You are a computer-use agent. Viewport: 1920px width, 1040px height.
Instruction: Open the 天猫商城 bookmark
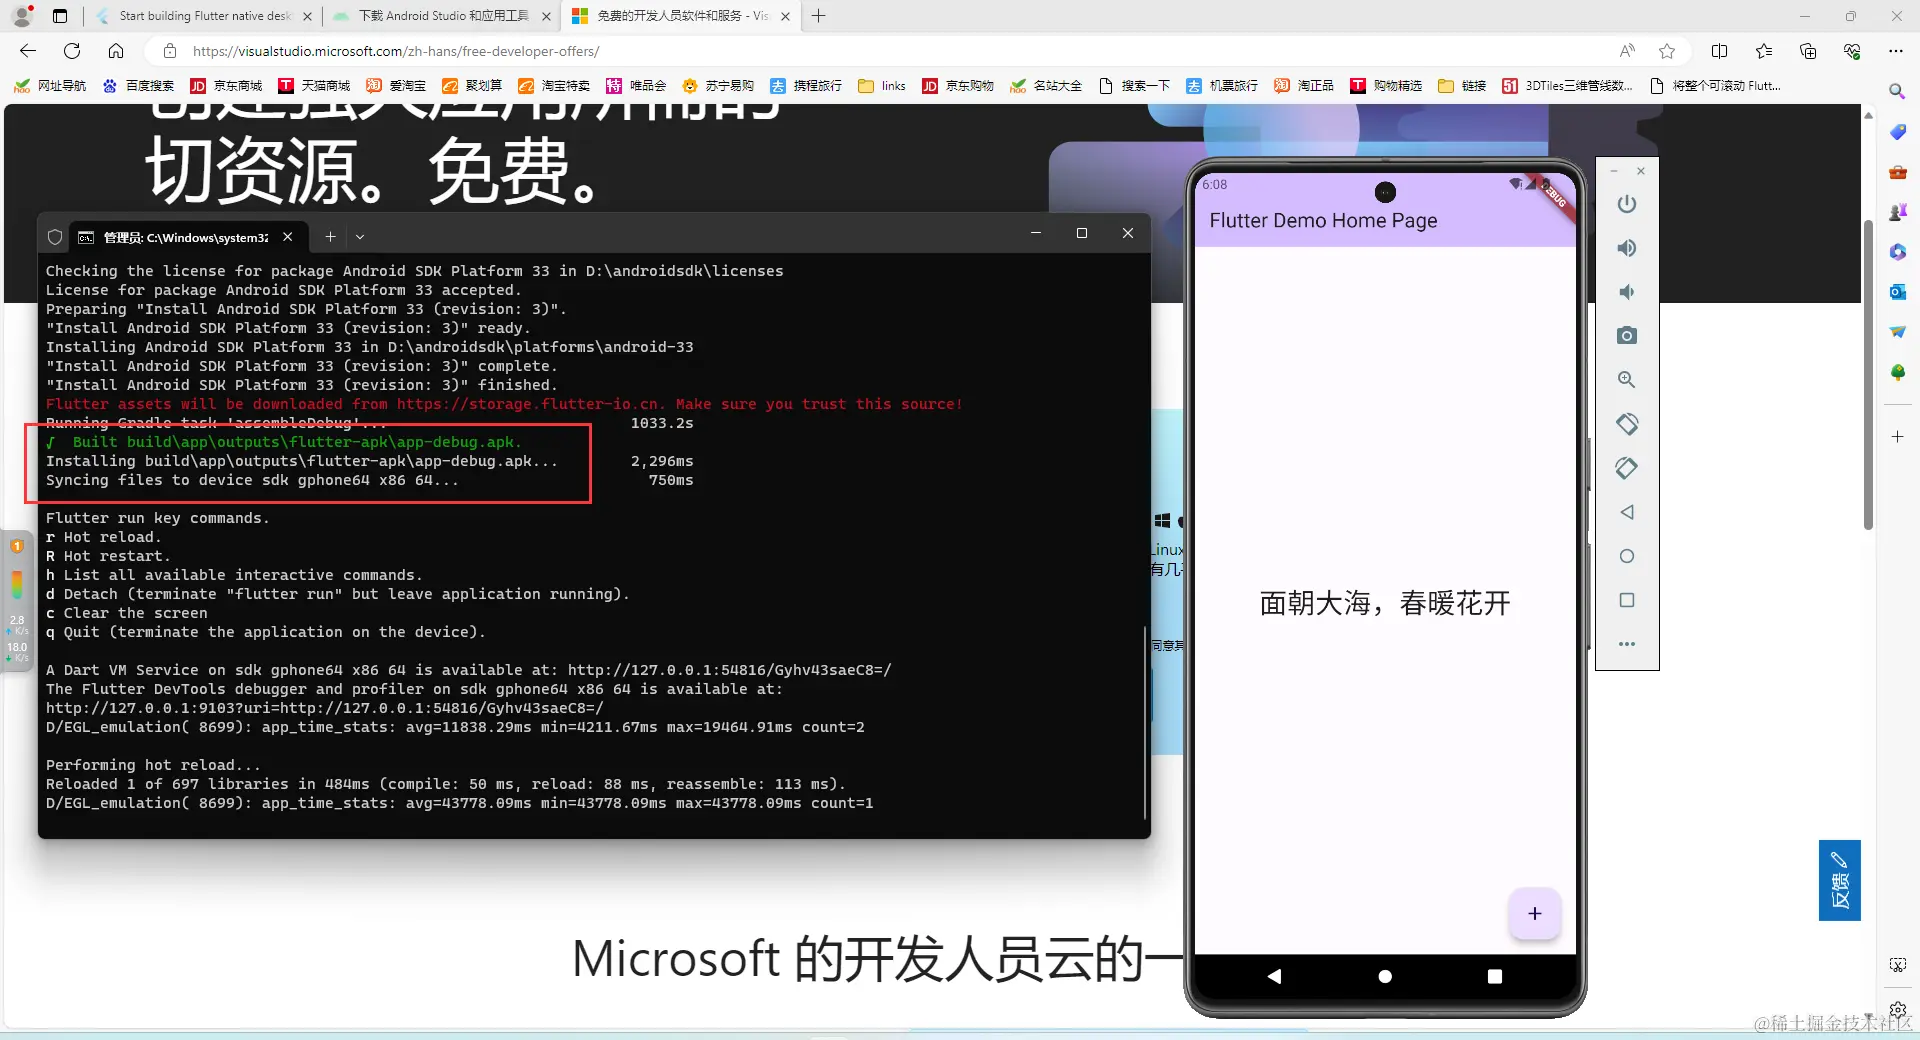pos(314,86)
